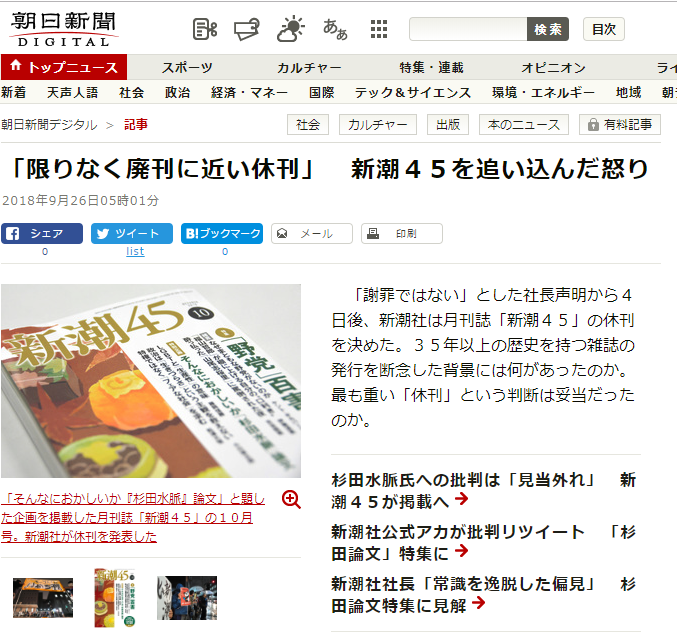Select the オピニオン tab
Image resolution: width=677 pixels, height=642 pixels.
[554, 67]
